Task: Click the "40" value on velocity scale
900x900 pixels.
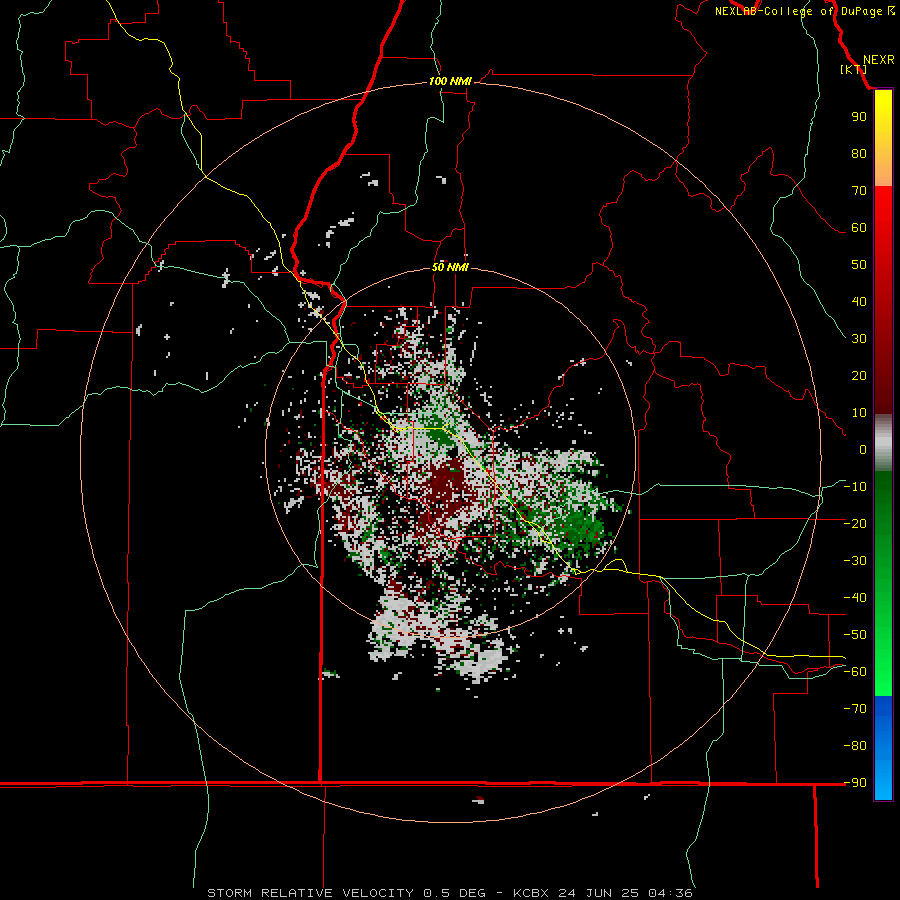Action: 859,302
